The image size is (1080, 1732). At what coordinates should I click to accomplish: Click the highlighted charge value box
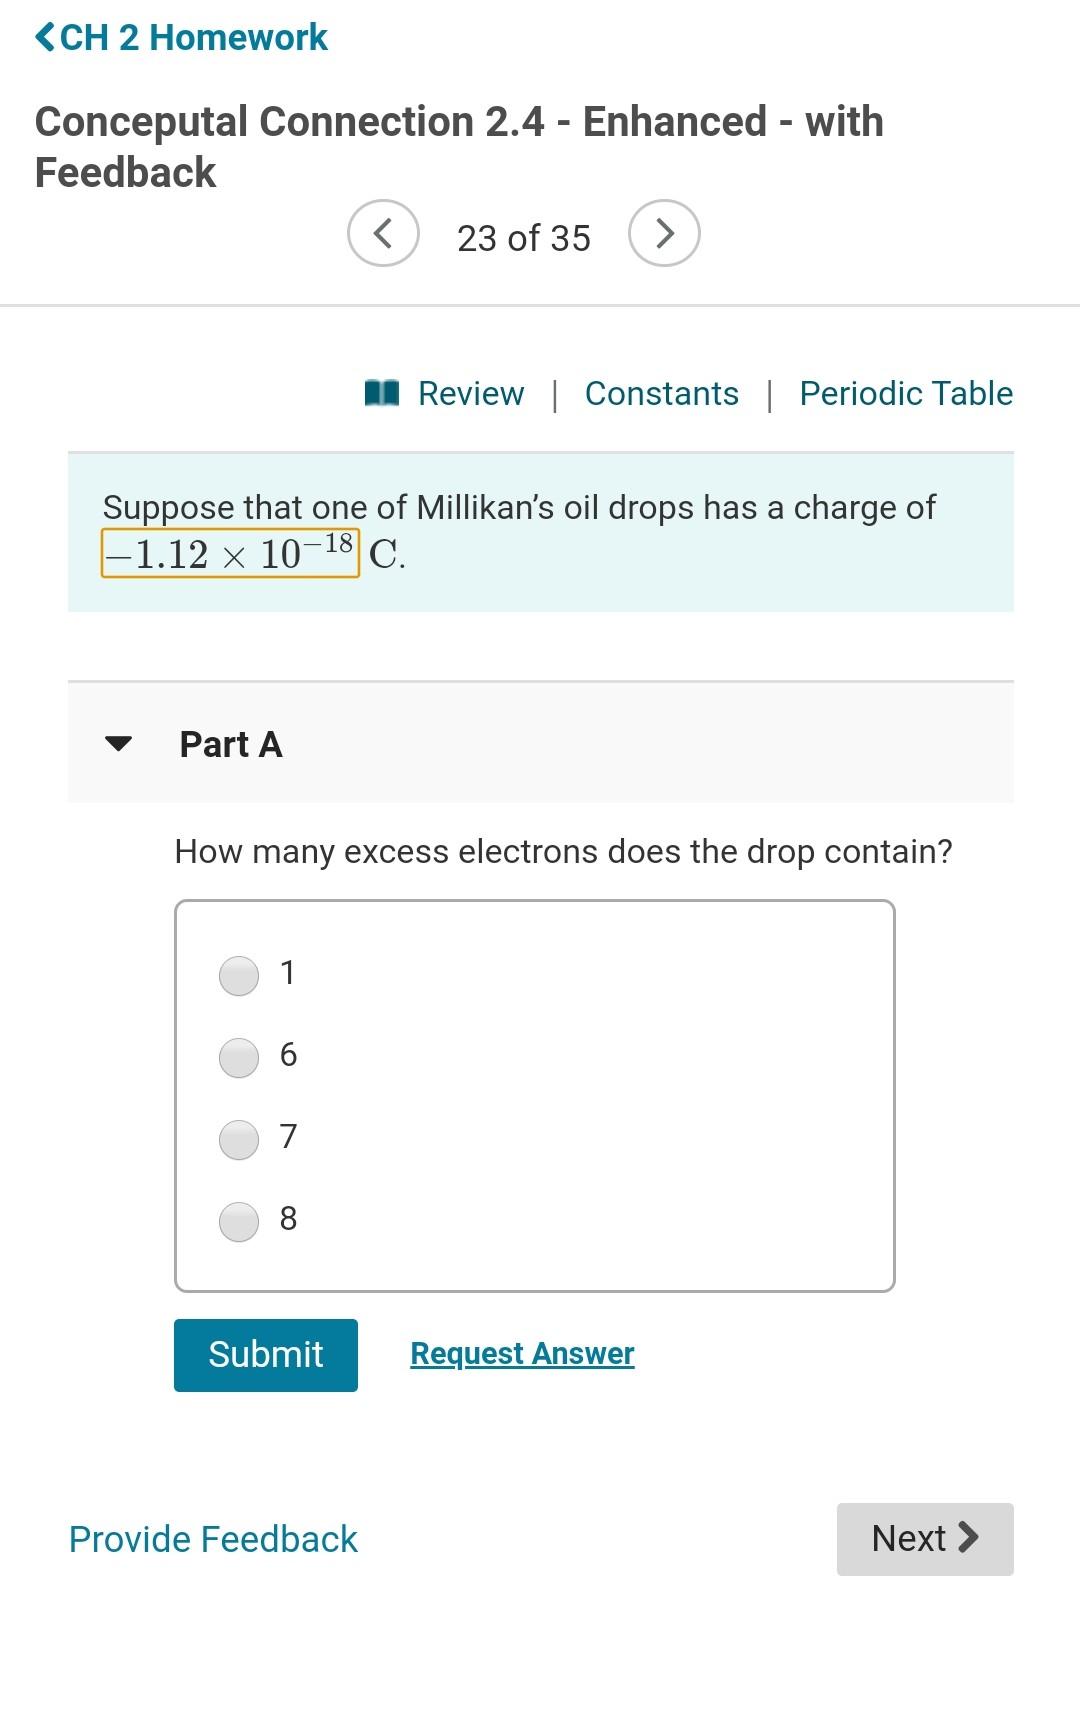point(229,553)
